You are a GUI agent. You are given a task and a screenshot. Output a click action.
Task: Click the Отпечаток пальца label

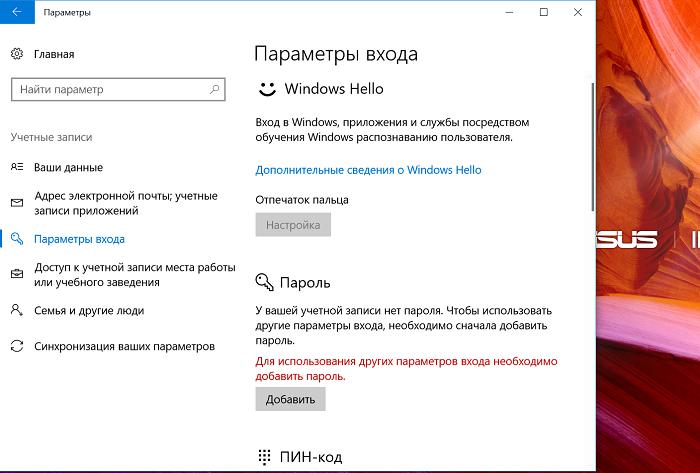click(302, 200)
